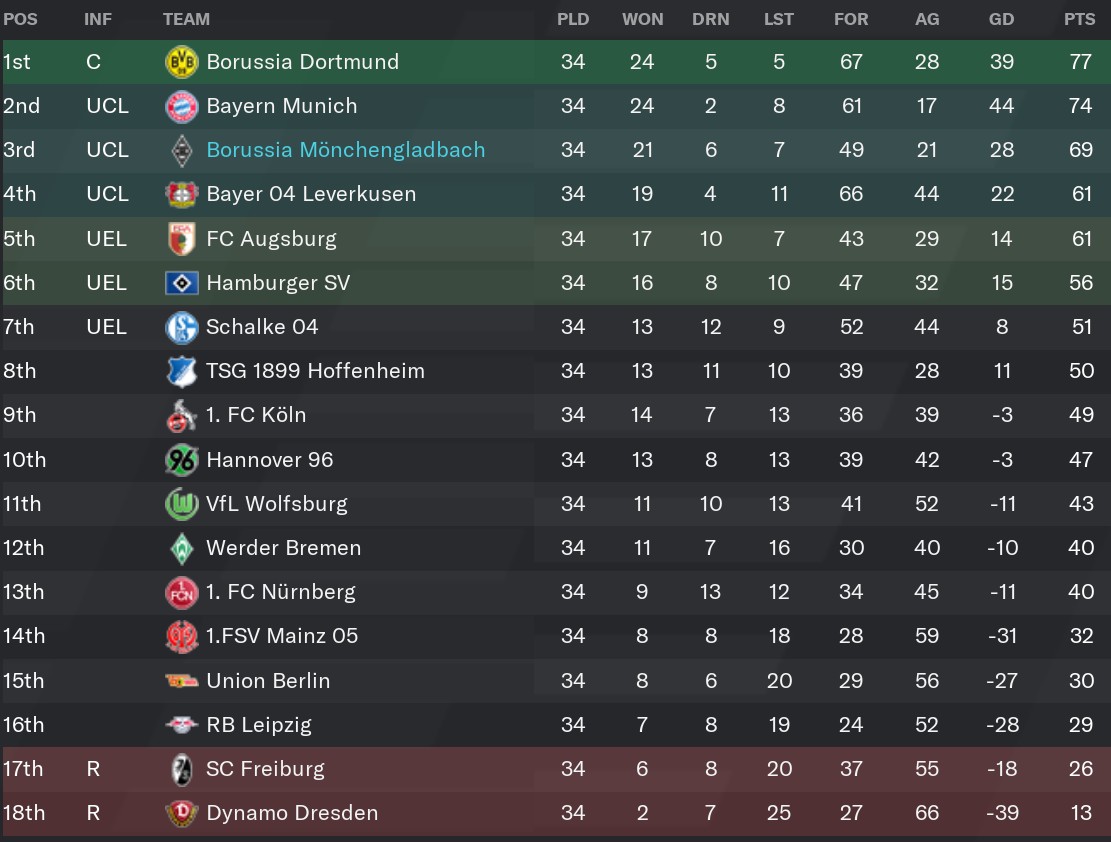Select the Dynamo Dresden badge icon
1111x842 pixels.
[181, 813]
